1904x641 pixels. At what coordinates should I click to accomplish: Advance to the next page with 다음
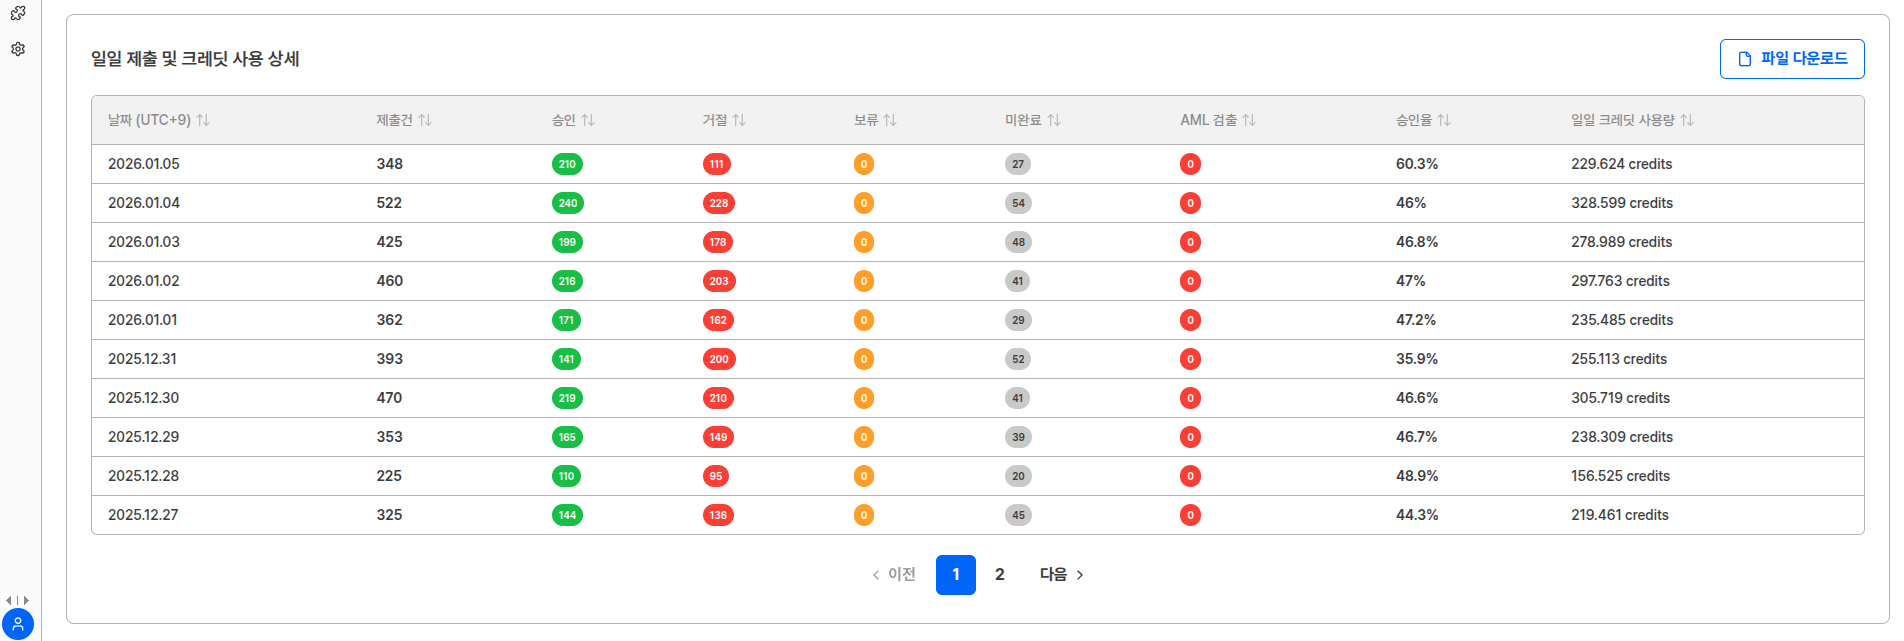pyautogui.click(x=1062, y=575)
